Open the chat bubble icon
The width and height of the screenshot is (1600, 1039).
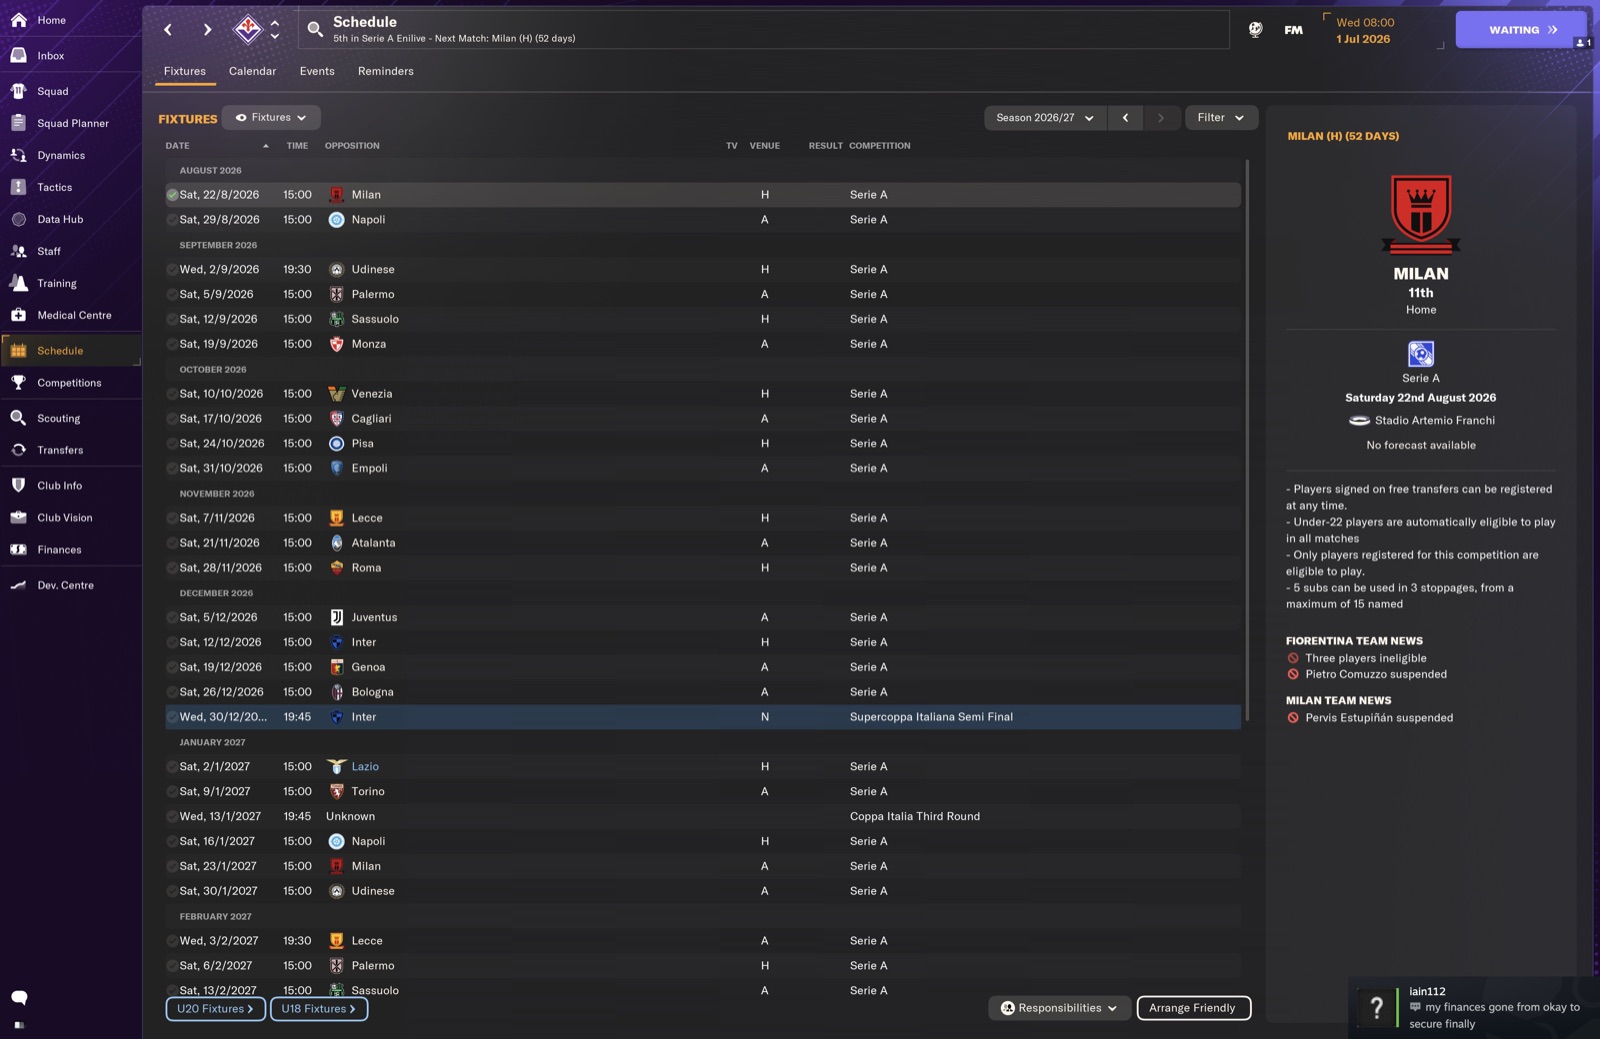point(19,997)
